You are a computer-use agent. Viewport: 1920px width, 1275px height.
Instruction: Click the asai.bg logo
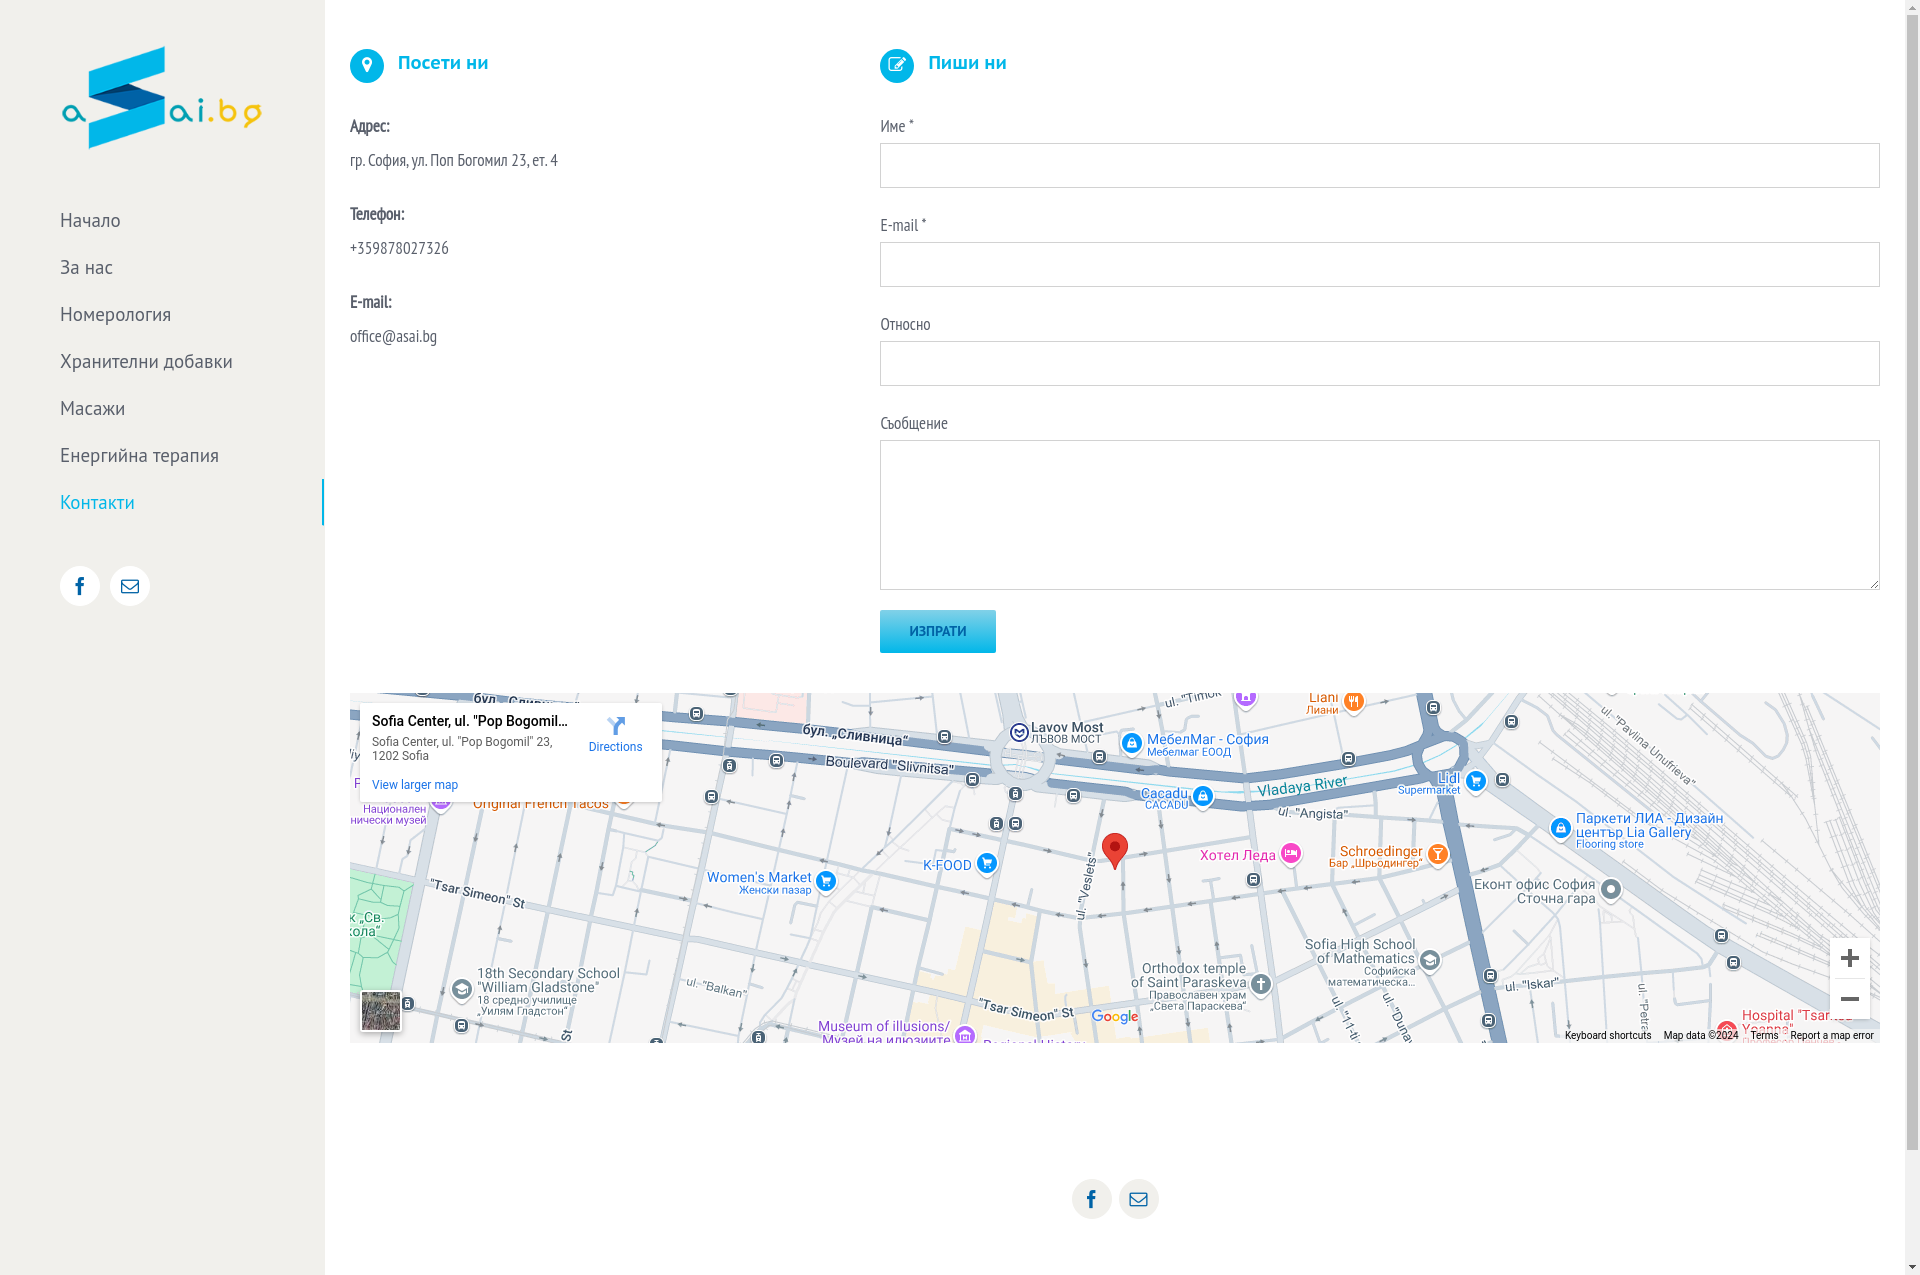pos(162,98)
